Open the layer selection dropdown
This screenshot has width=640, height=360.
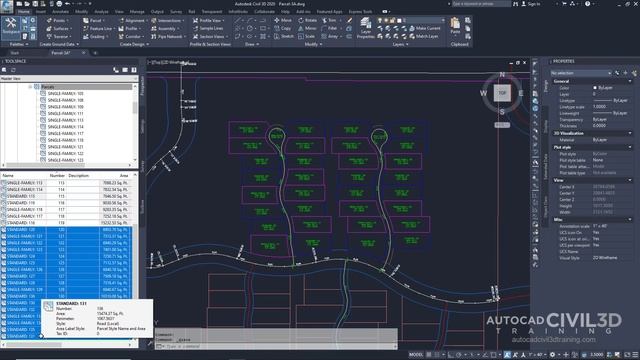(411, 20)
